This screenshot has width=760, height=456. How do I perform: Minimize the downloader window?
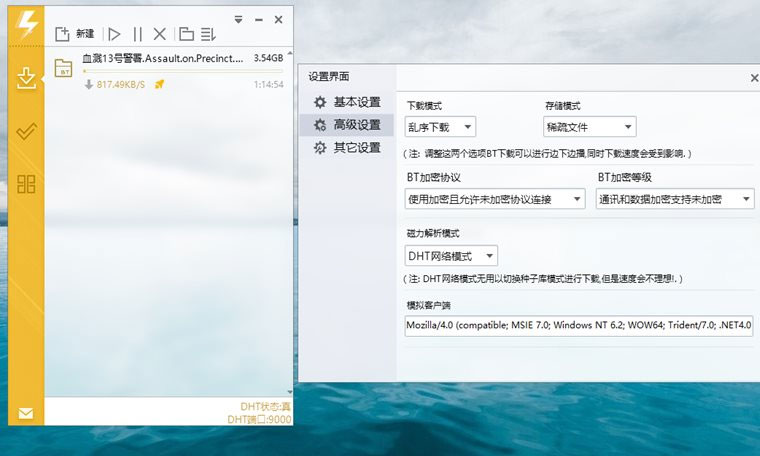[259, 20]
